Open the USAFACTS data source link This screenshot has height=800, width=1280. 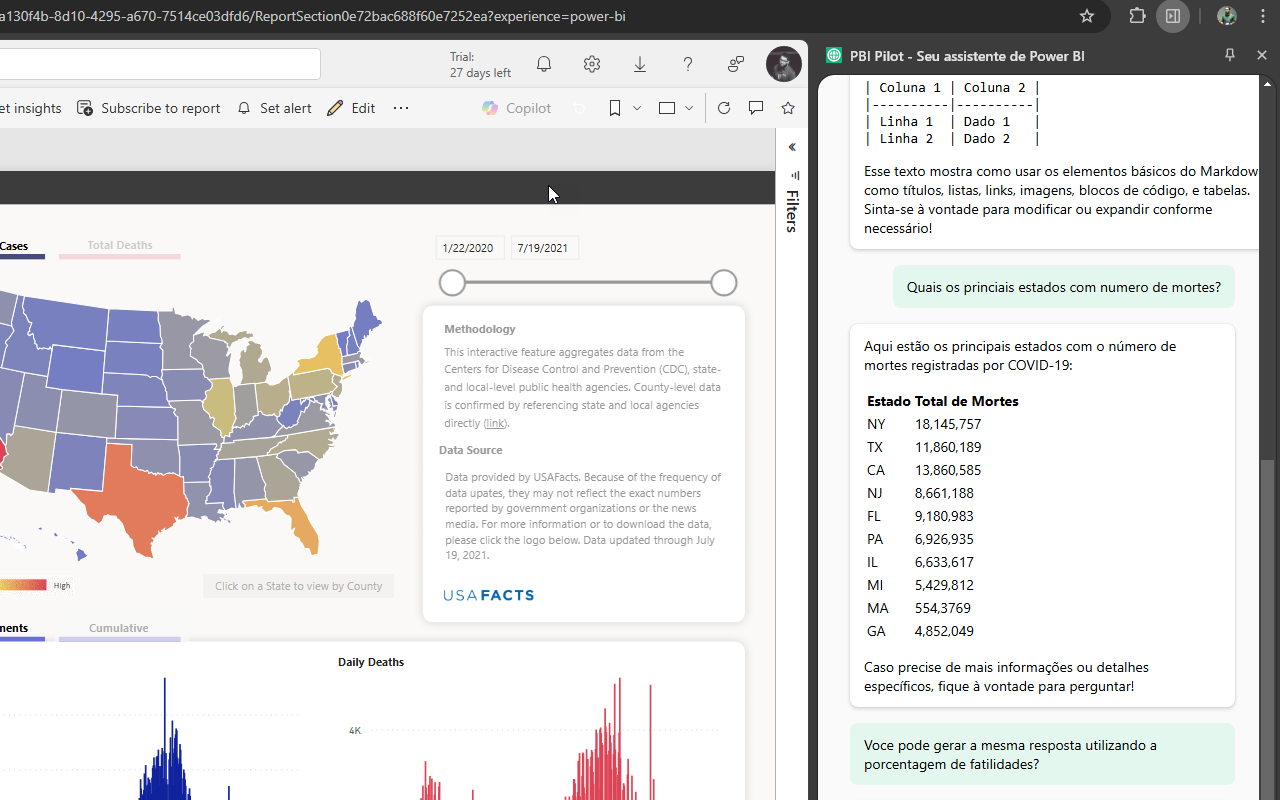(488, 594)
